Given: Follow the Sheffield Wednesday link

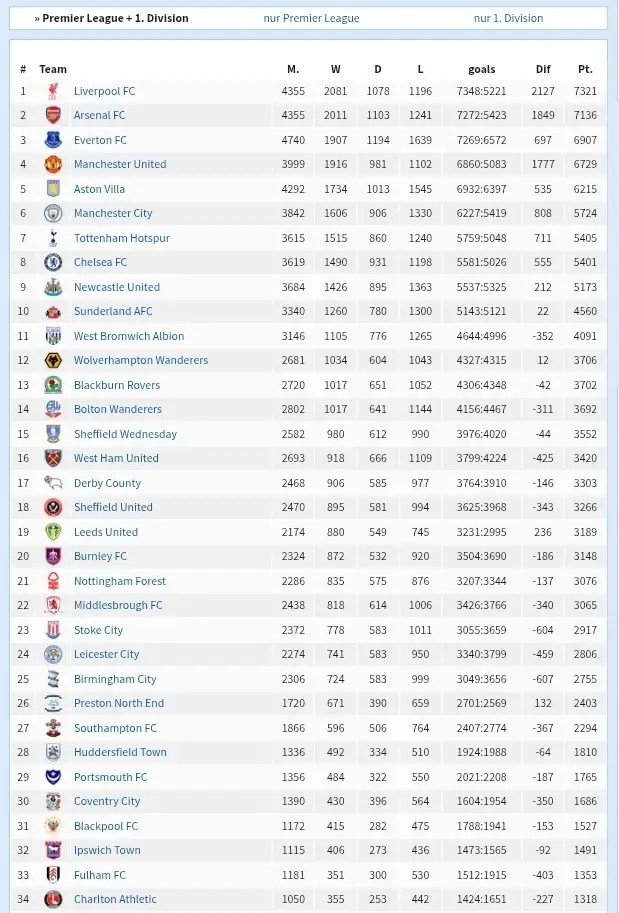Looking at the screenshot, I should tap(125, 434).
